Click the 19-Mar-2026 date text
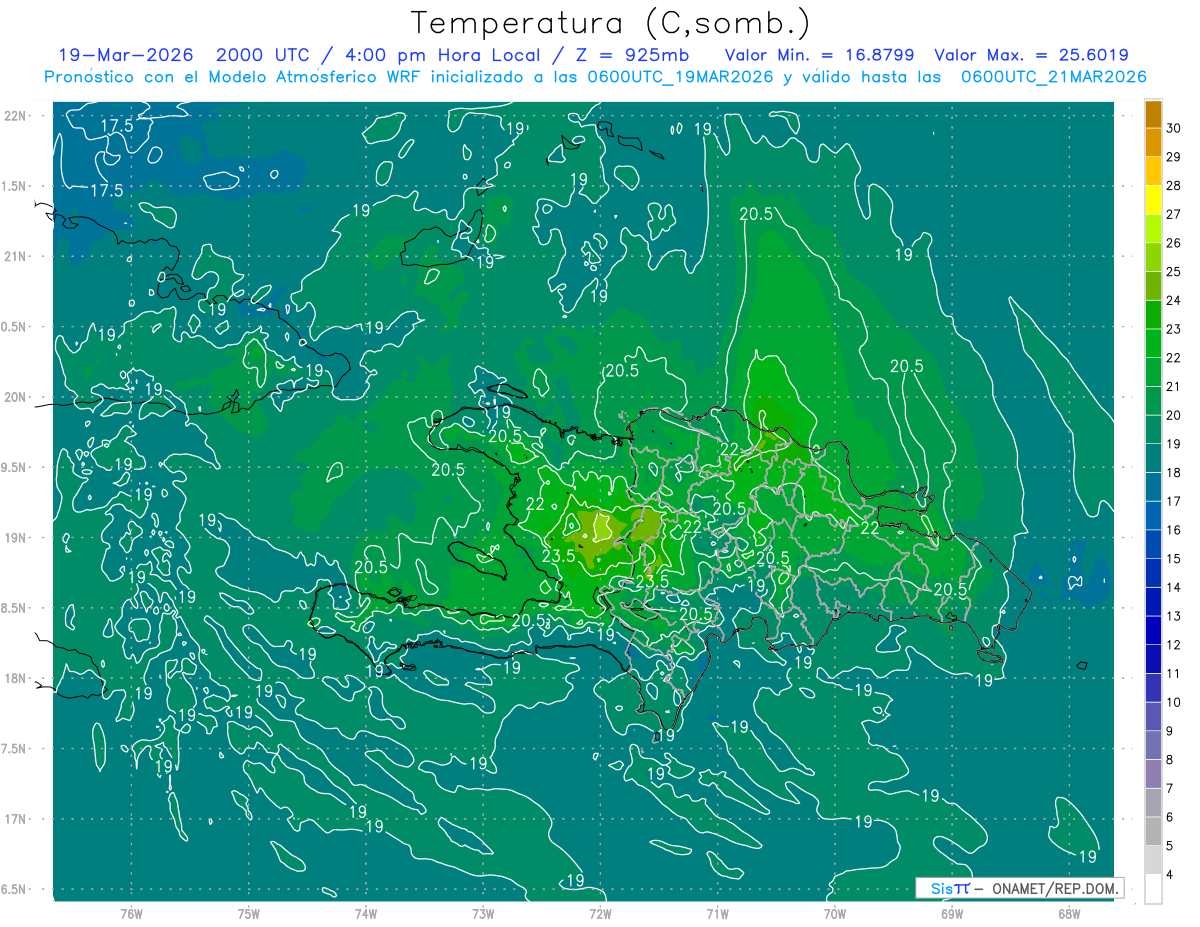This screenshot has width=1200, height=927. point(128,56)
